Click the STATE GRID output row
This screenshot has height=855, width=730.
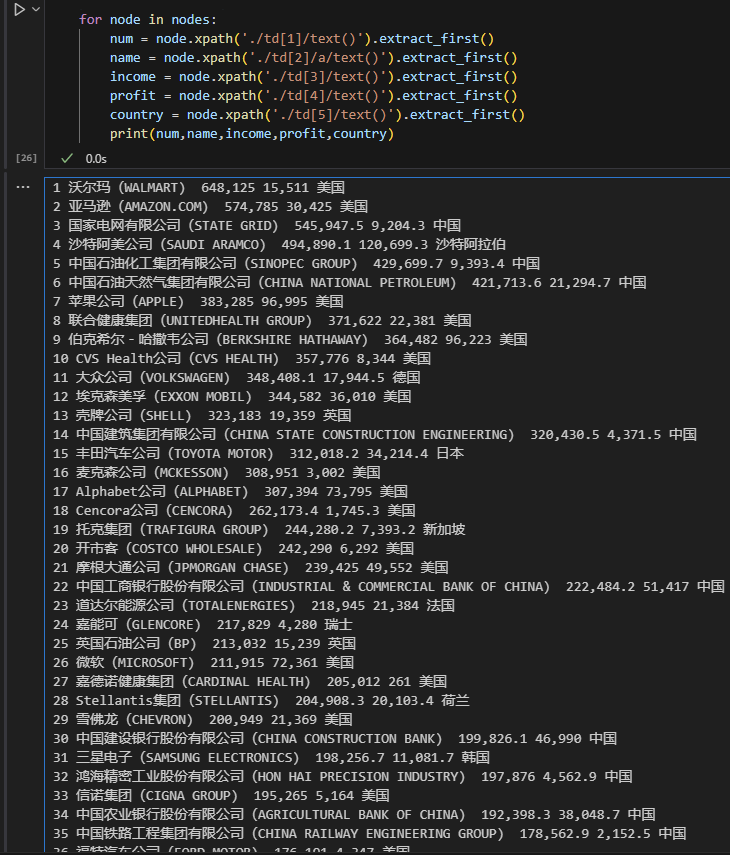[x=257, y=226]
